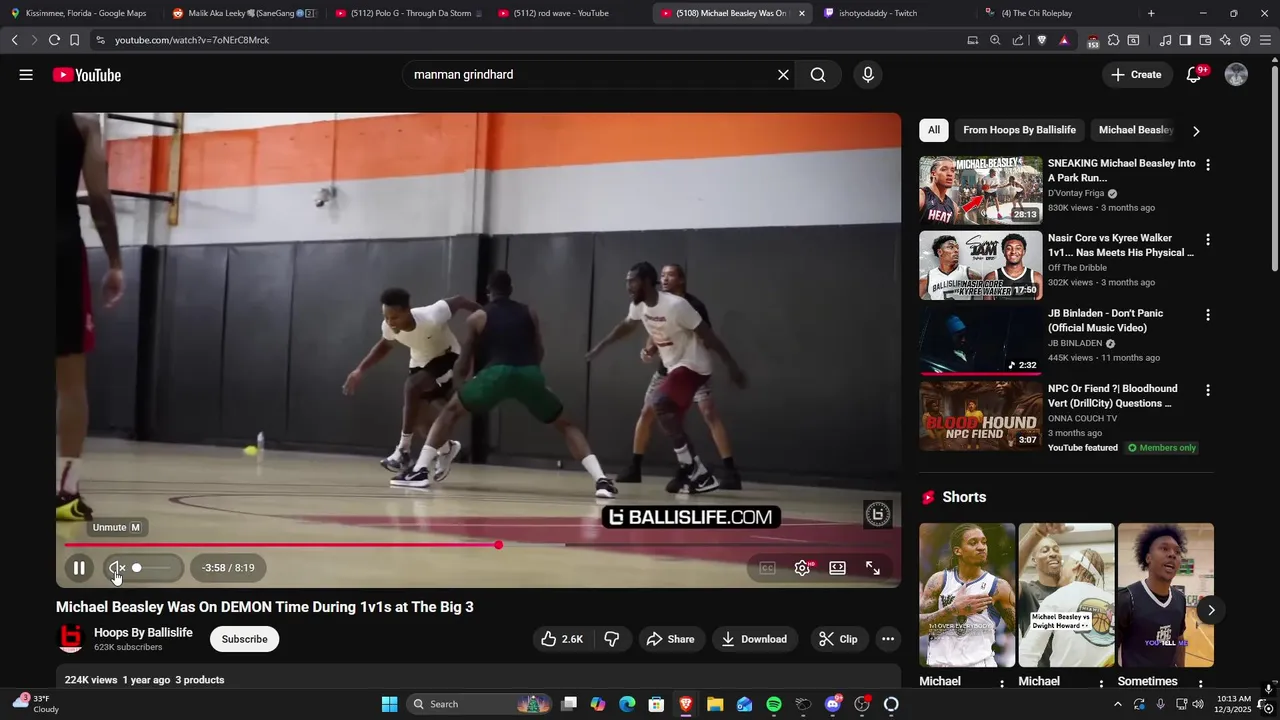The height and width of the screenshot is (720, 1280).
Task: Open the Brave main menu hamburger
Action: 1265,40
